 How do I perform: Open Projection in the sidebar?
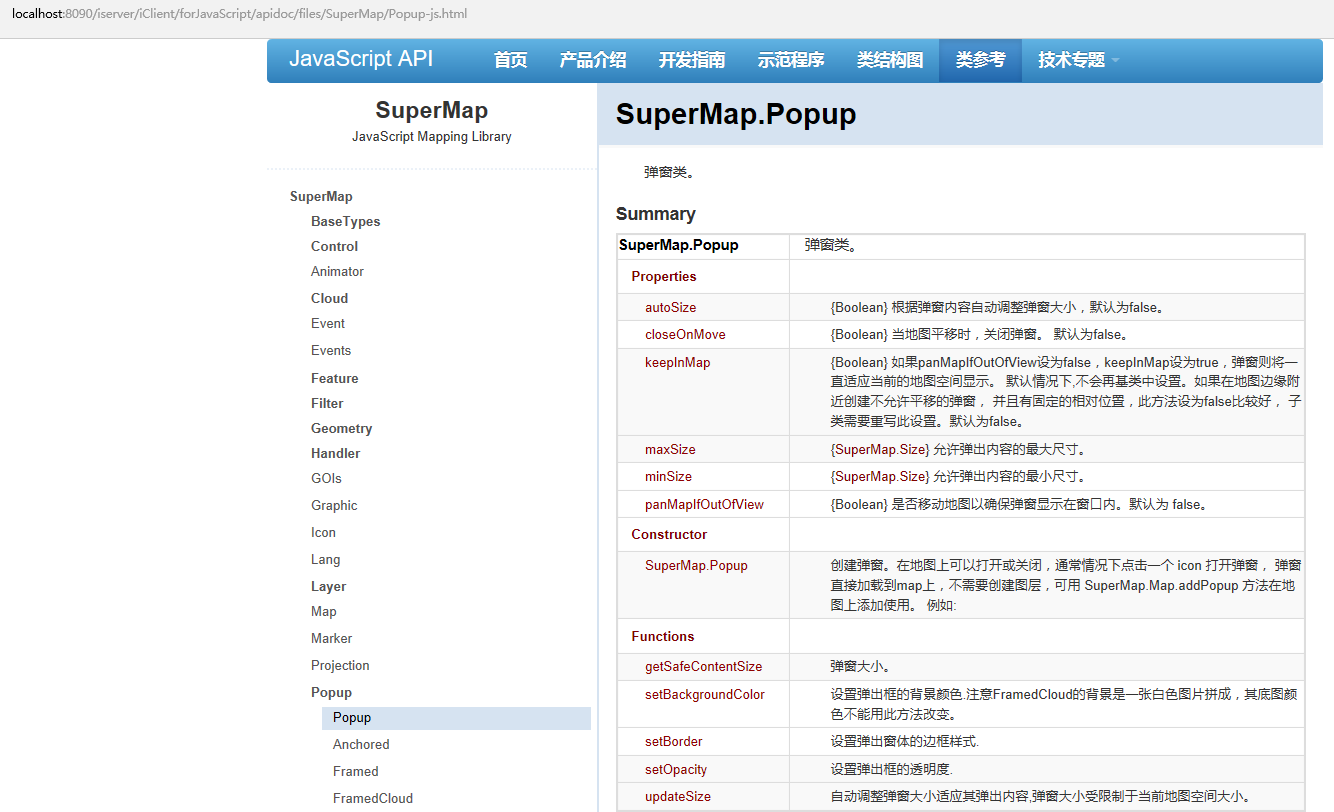(x=340, y=666)
